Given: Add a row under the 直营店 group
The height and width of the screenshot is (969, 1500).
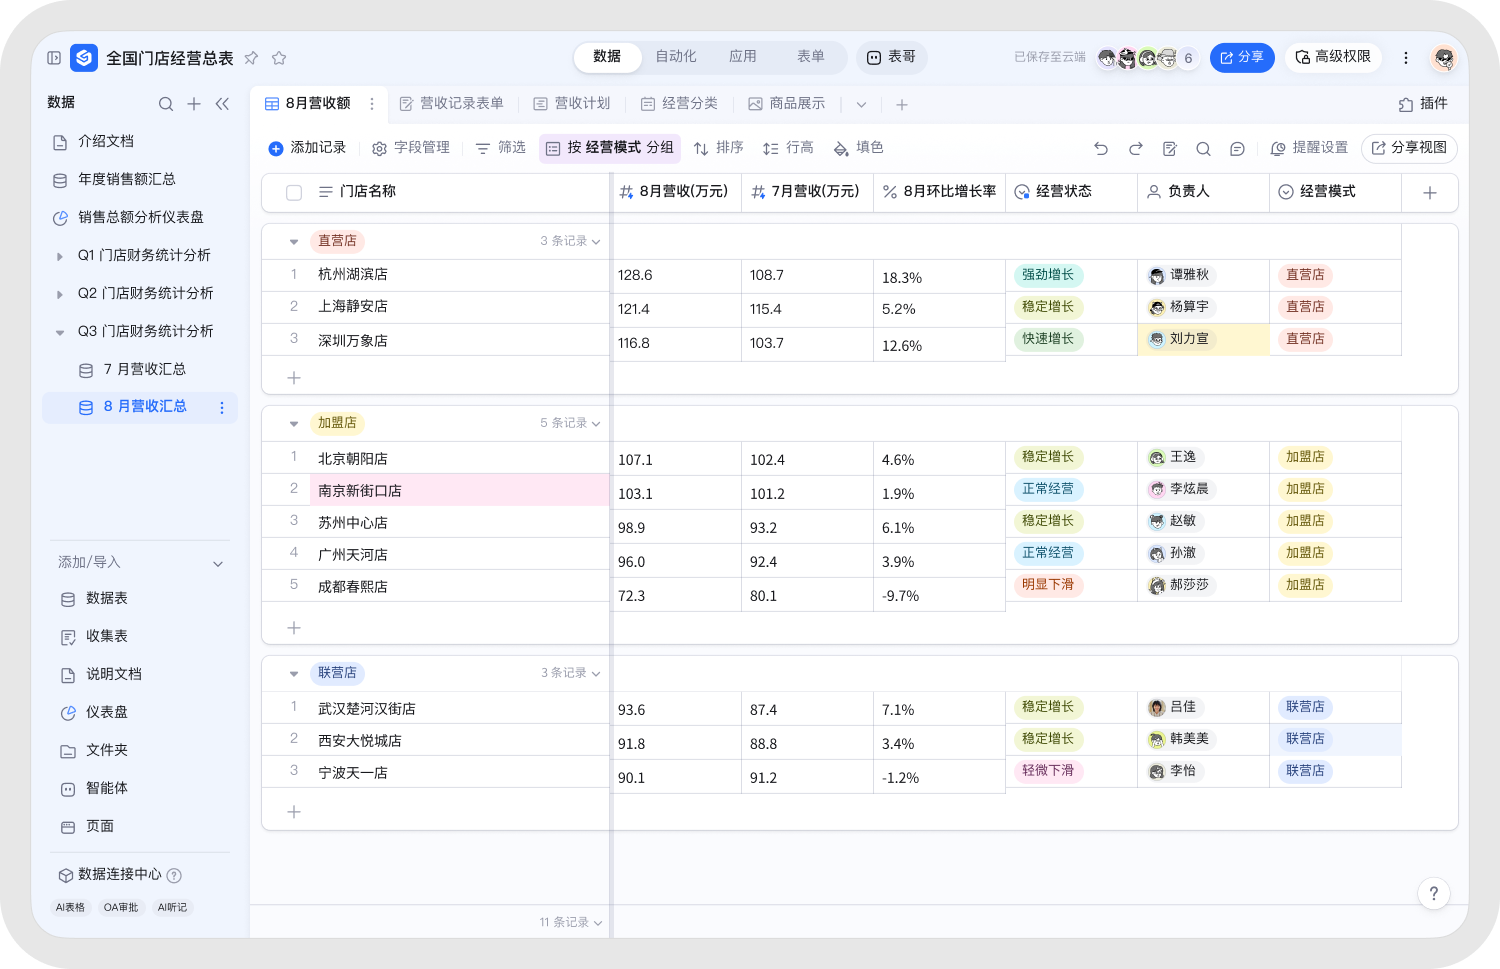Looking at the screenshot, I should pyautogui.click(x=294, y=378).
